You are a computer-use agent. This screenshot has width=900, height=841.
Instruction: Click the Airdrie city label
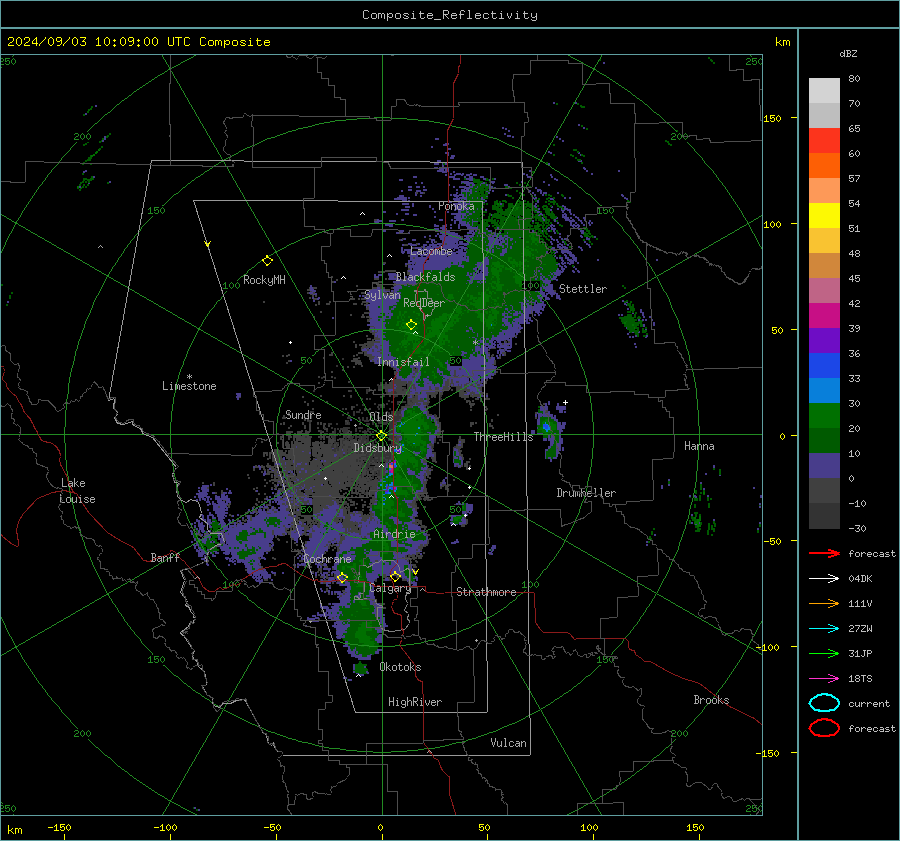(394, 534)
